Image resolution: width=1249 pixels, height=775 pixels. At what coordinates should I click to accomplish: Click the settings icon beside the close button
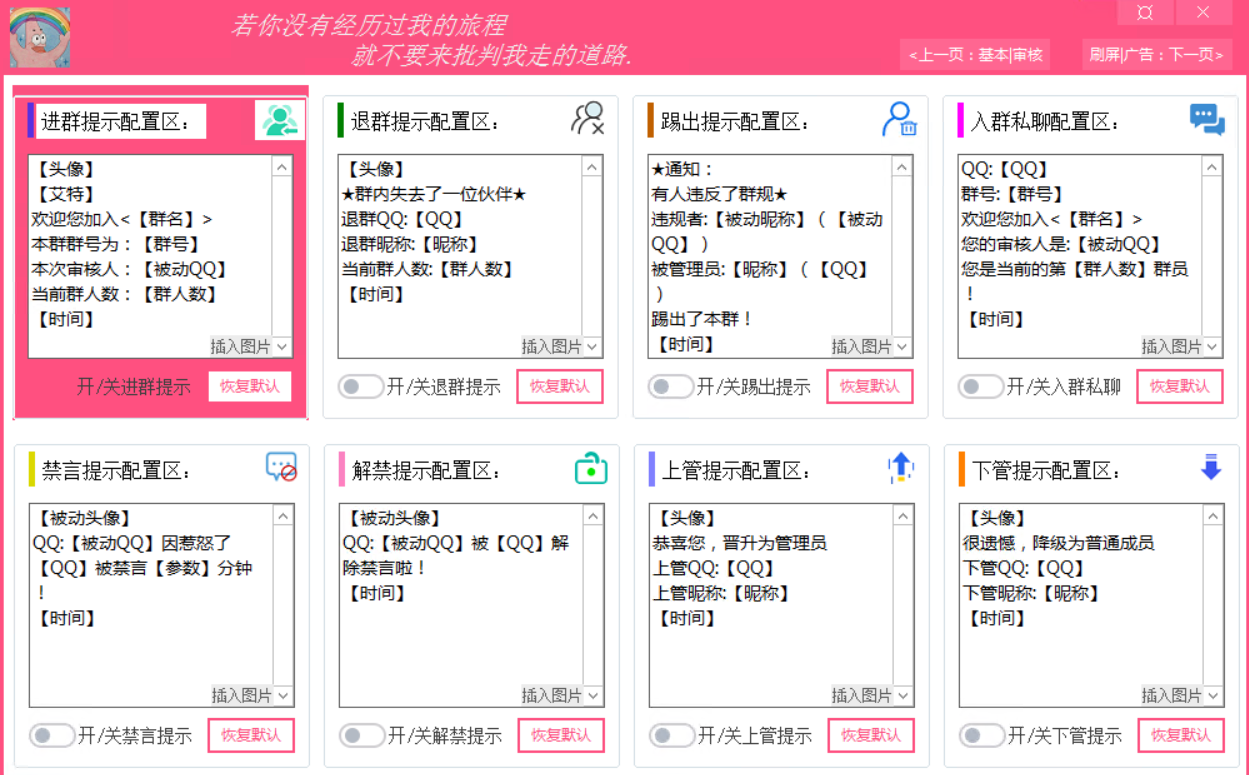pos(1145,12)
